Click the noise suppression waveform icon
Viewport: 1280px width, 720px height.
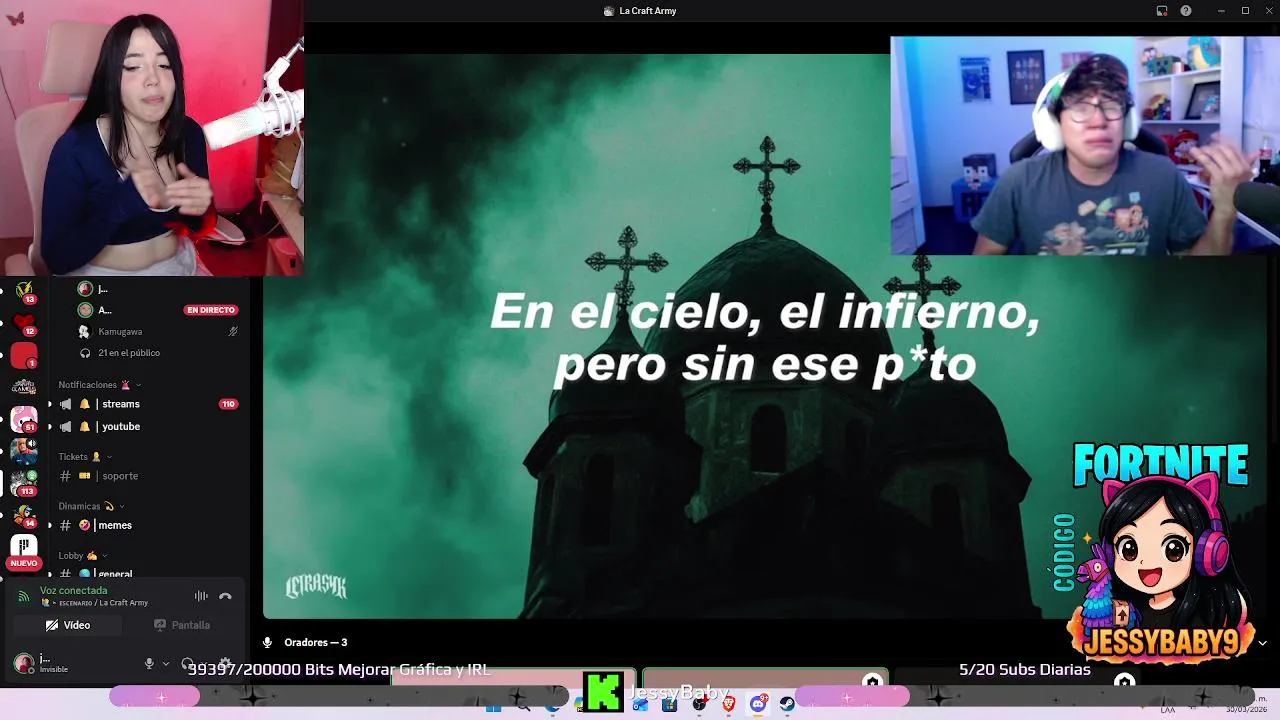pos(201,596)
